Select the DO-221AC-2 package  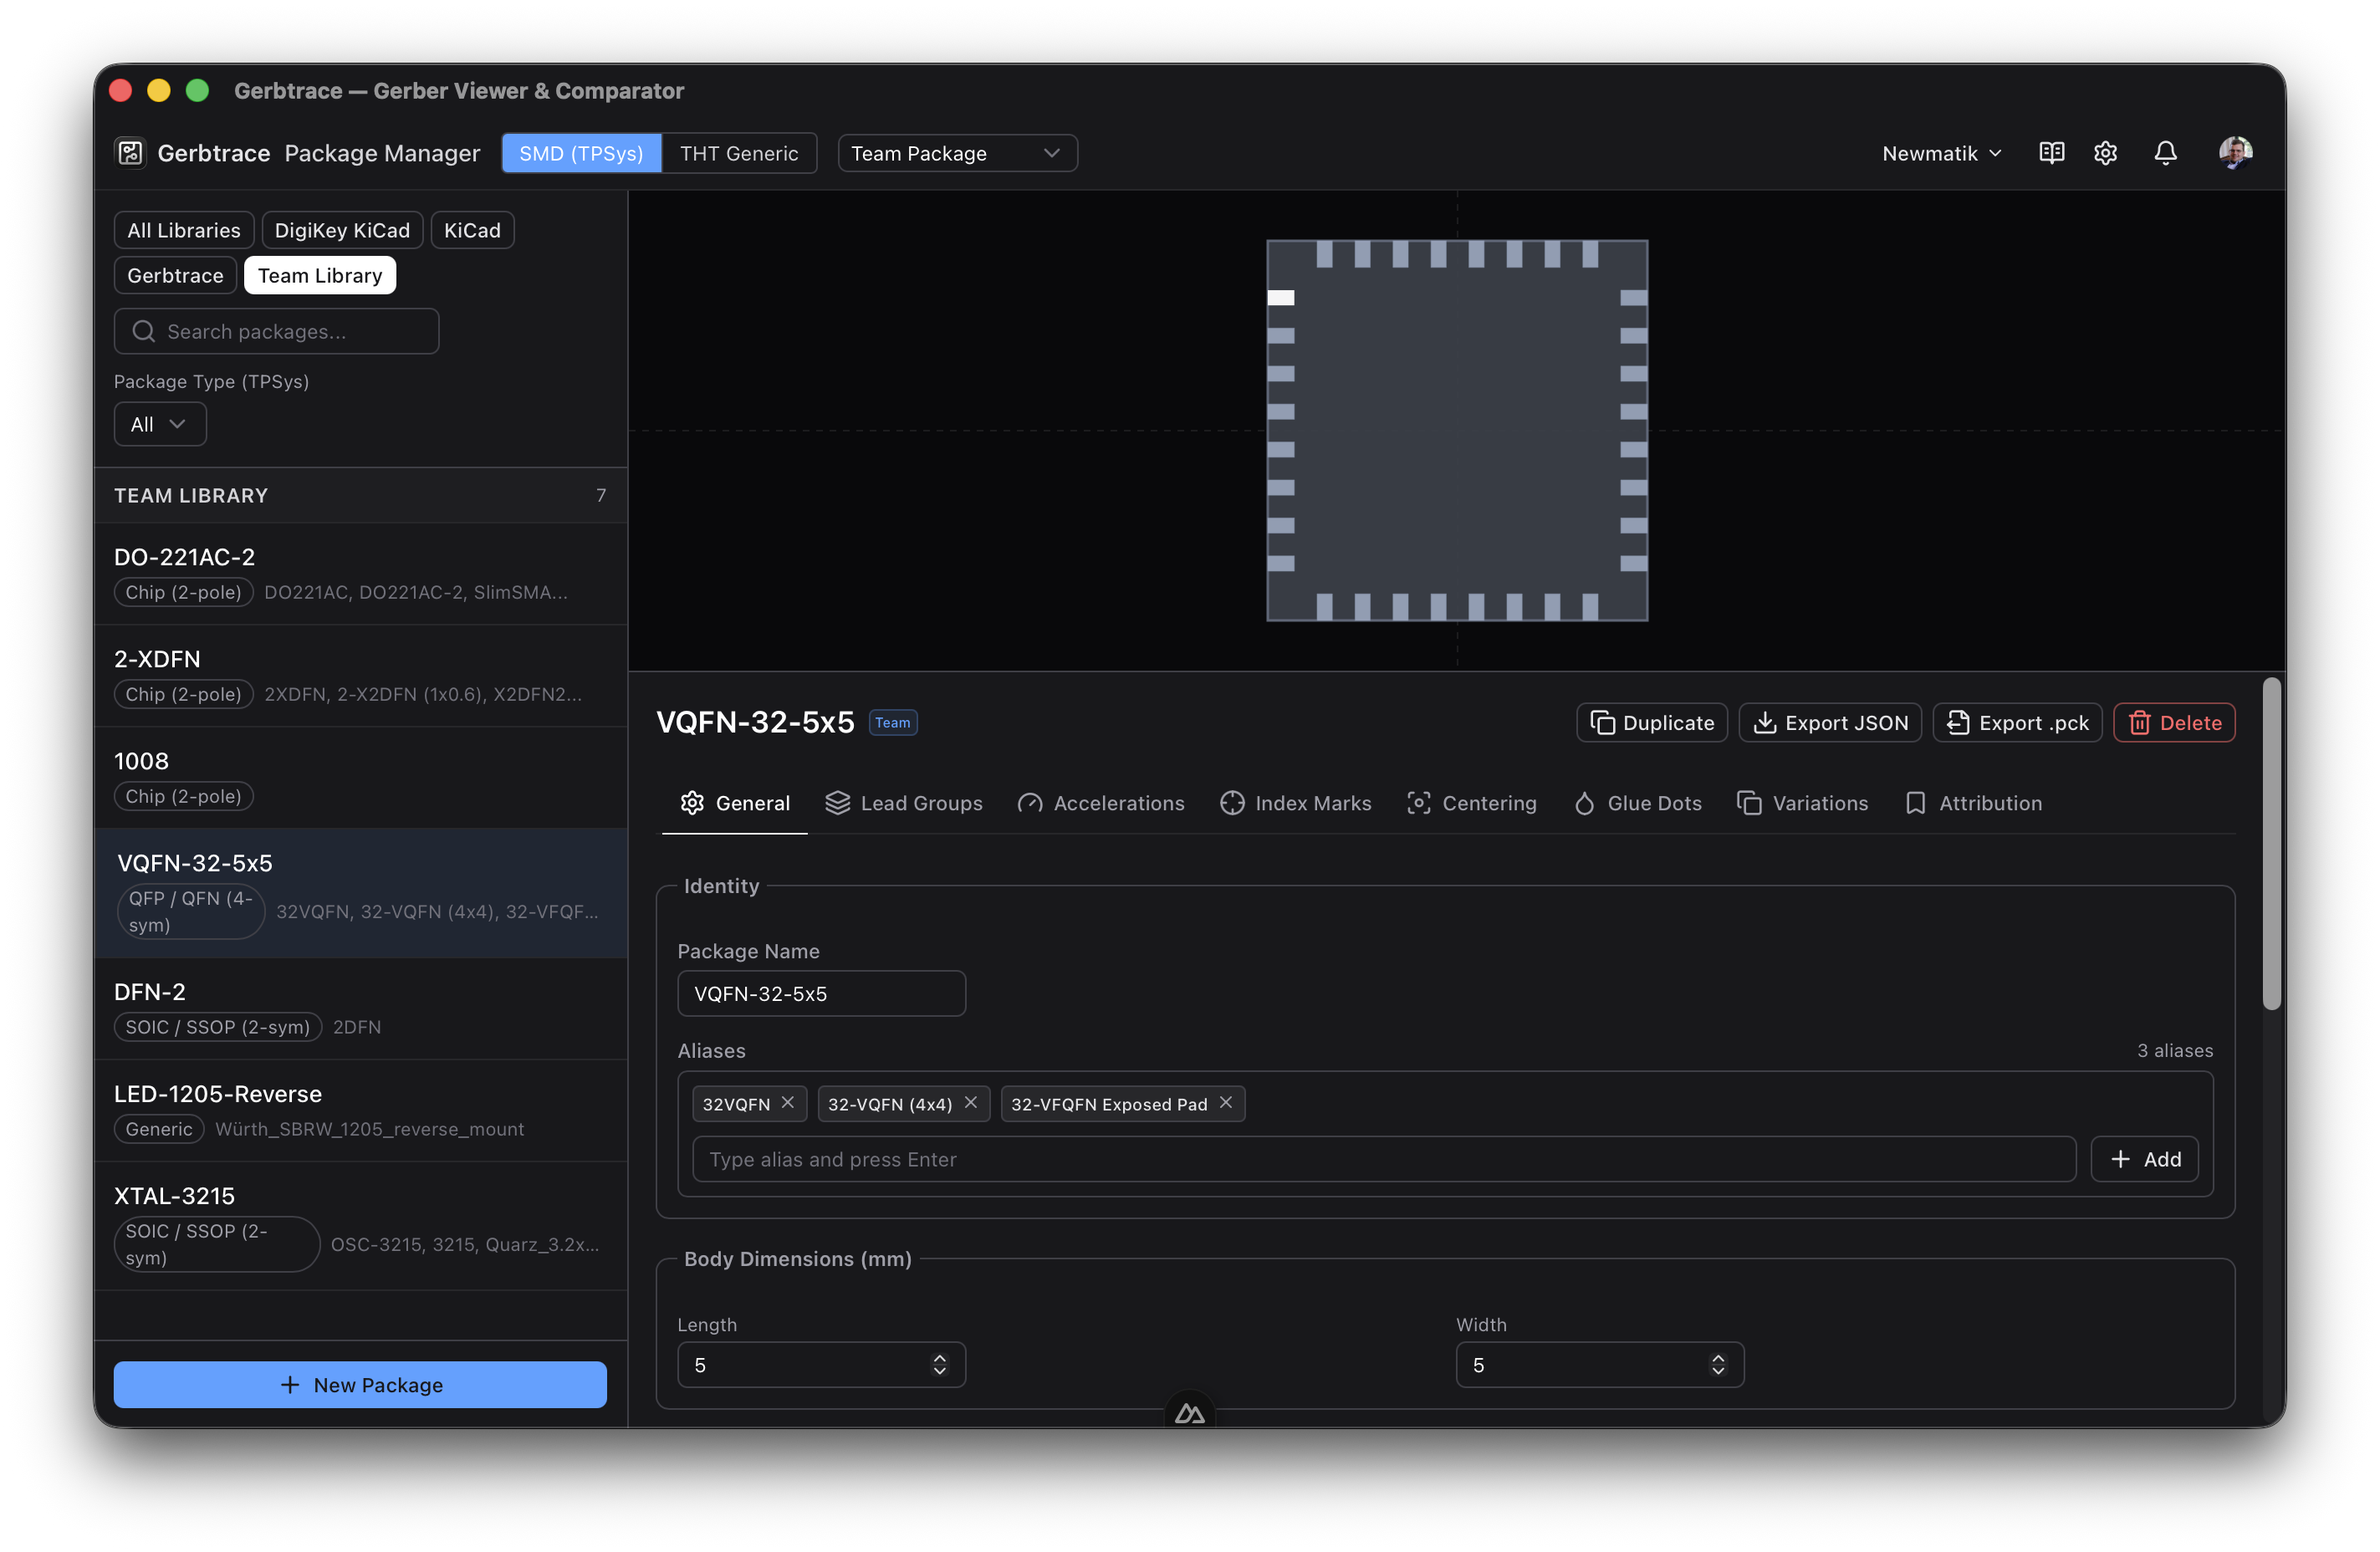coord(360,574)
